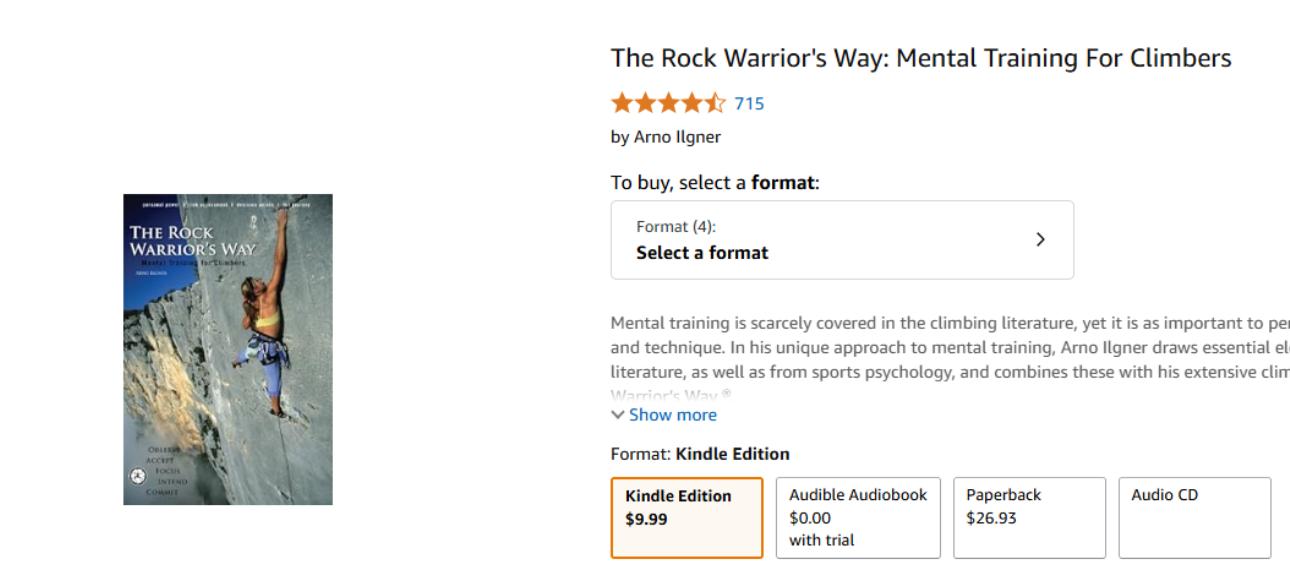Viewport: 1290px width, 578px height.
Task: Expand description with Show more
Action: (672, 415)
